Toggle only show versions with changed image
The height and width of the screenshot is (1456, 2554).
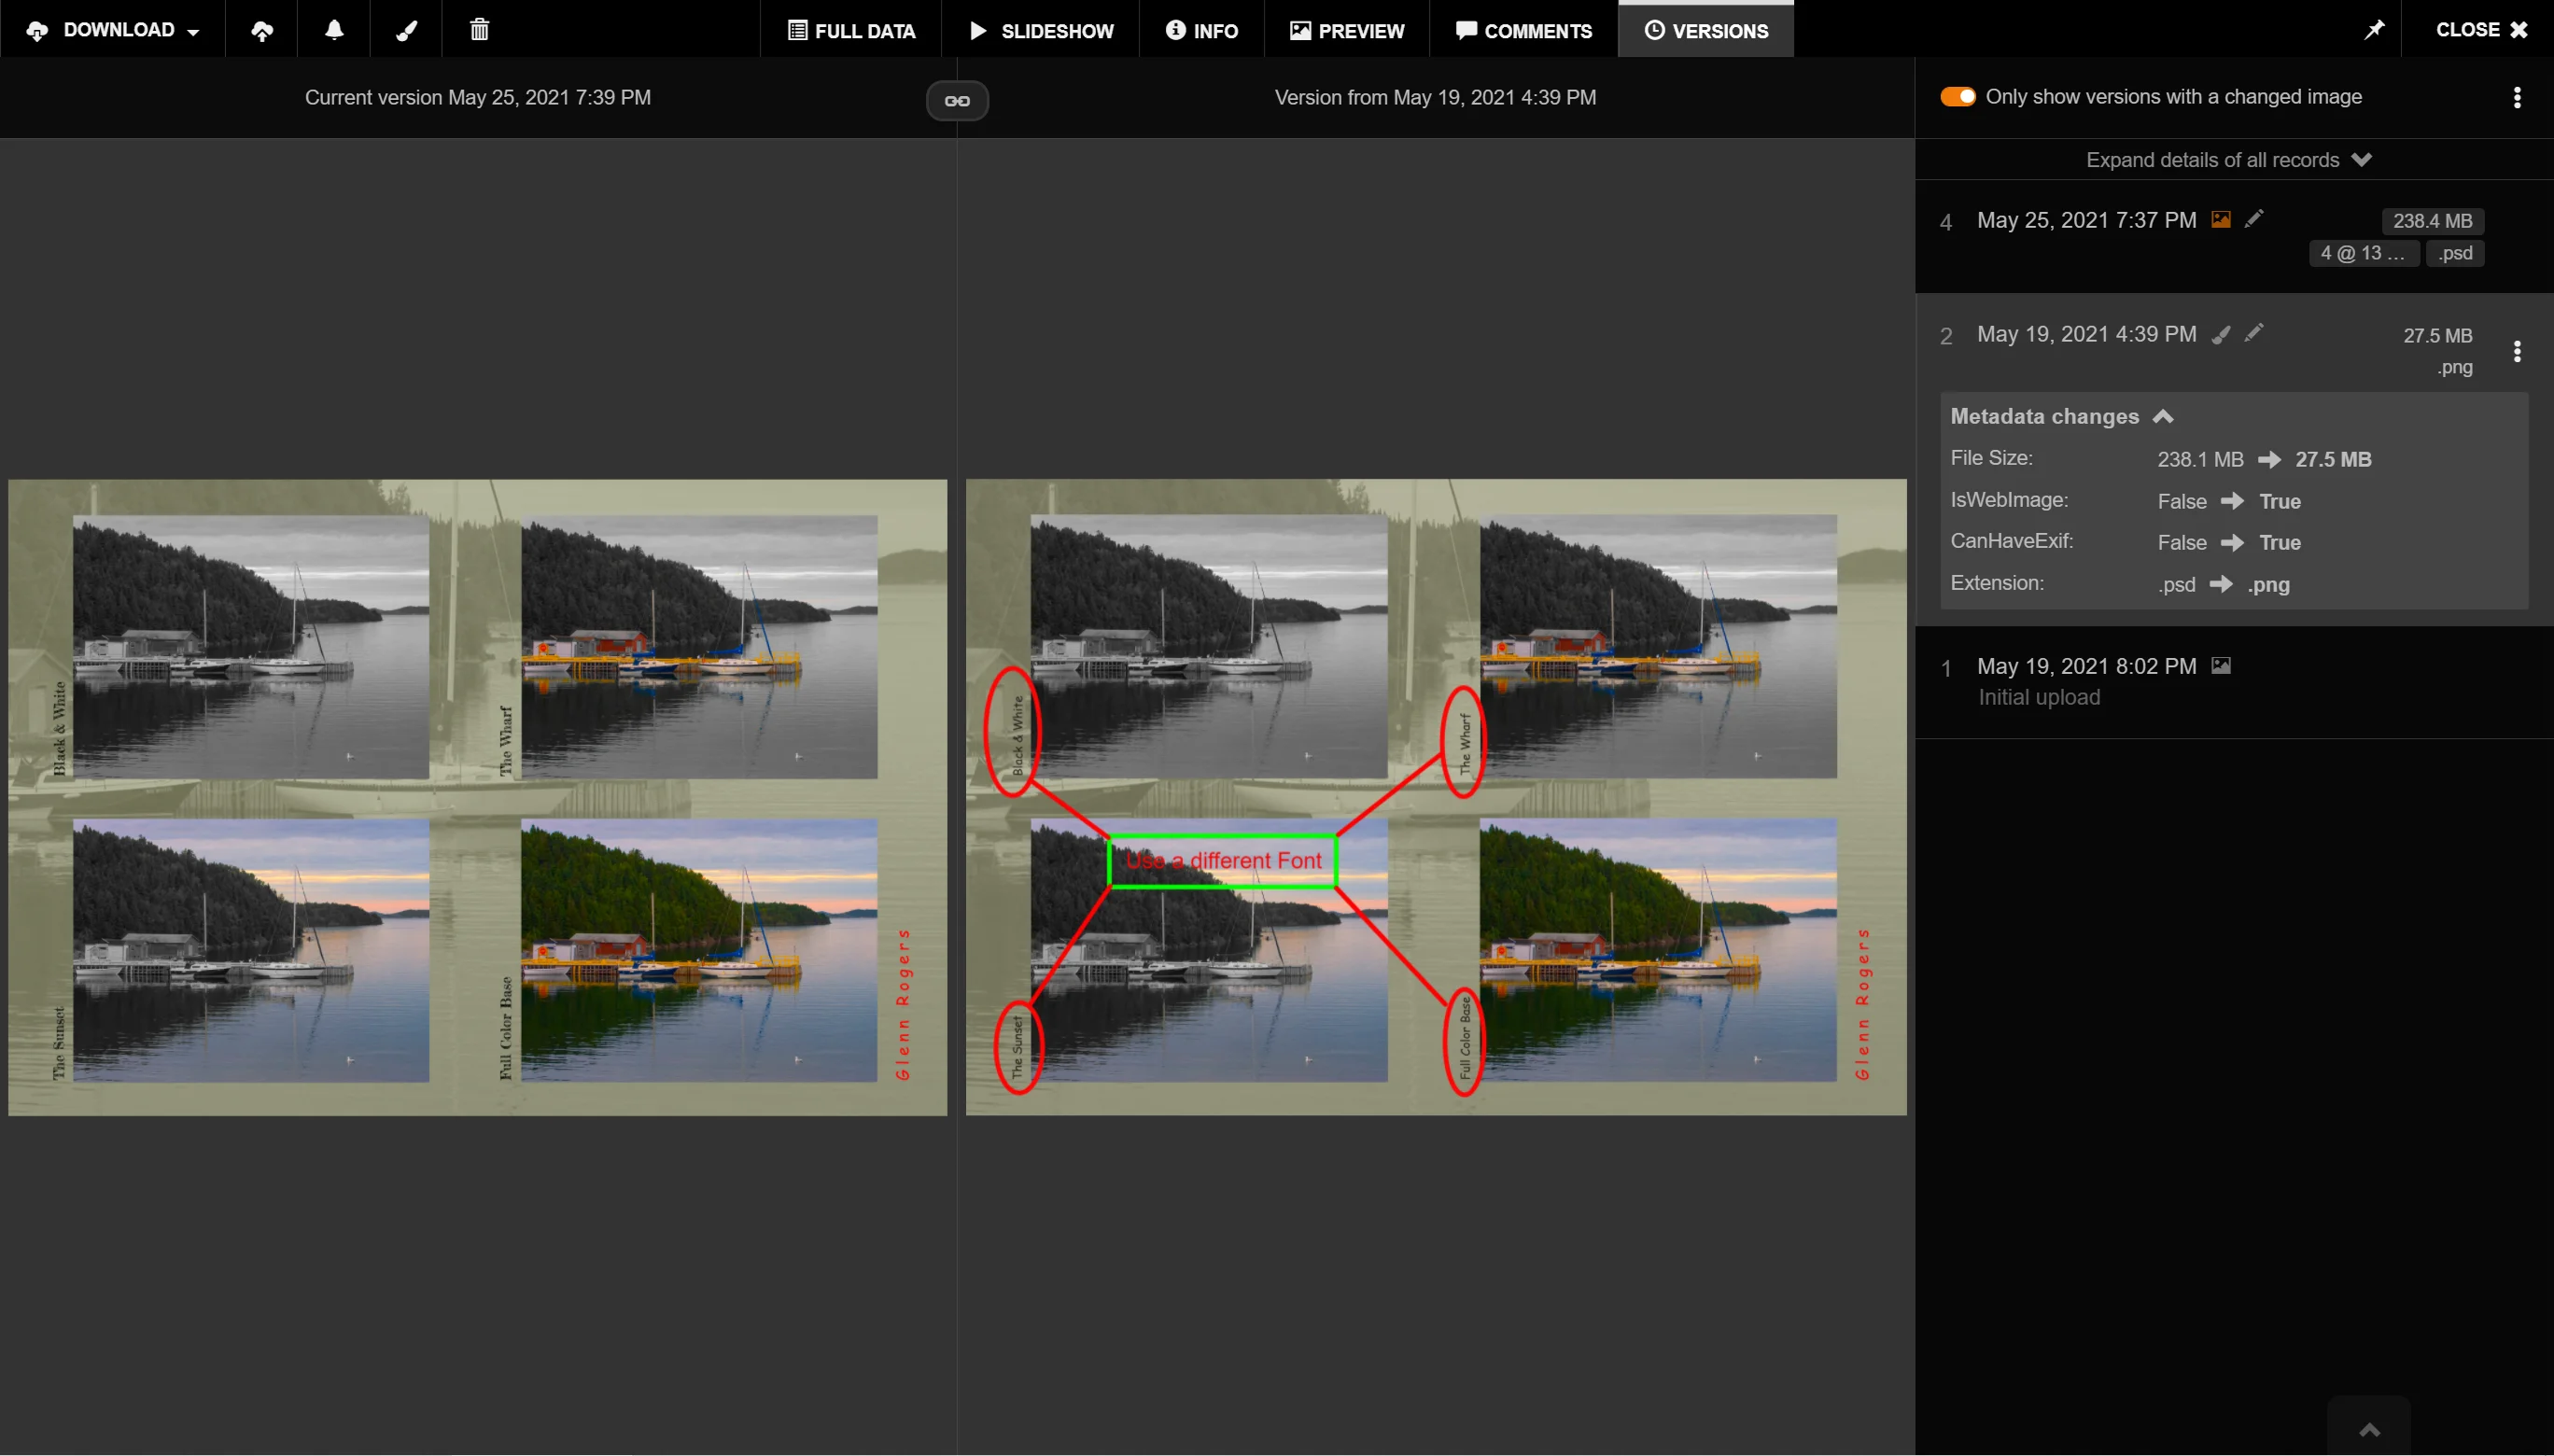tap(1957, 97)
